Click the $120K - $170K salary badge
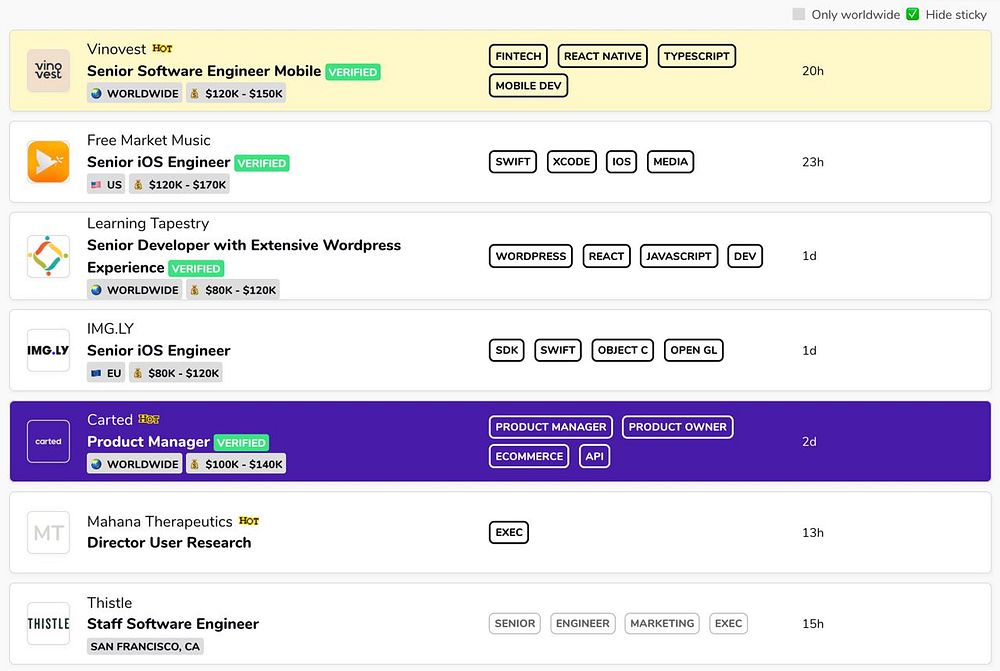 179,184
